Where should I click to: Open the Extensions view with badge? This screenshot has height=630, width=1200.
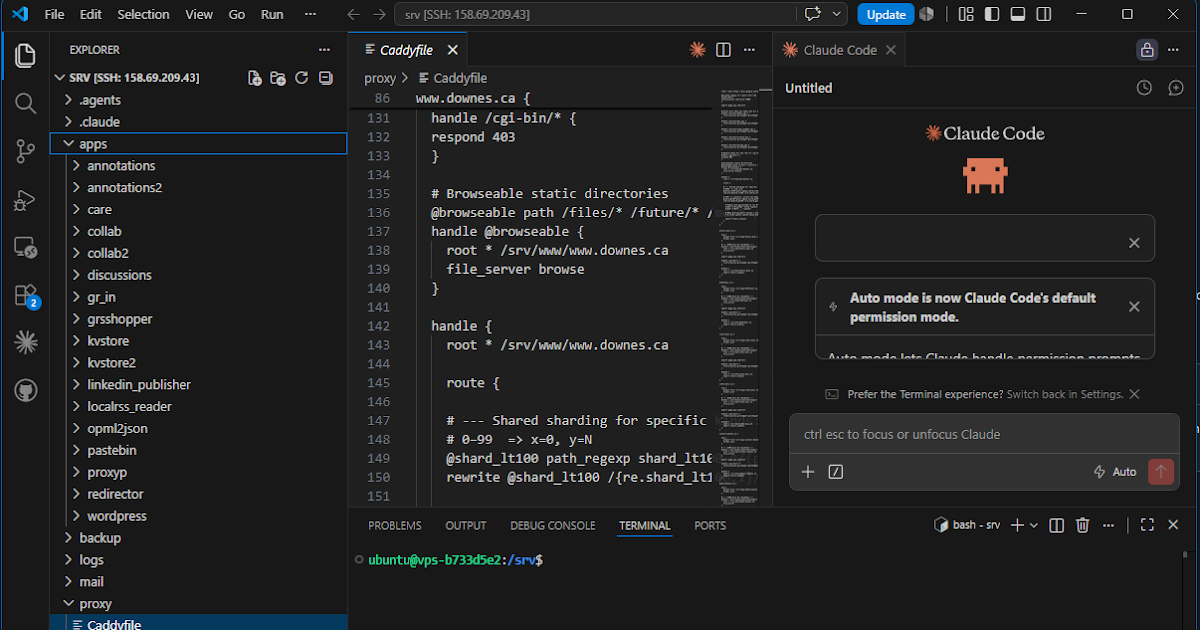[x=26, y=296]
